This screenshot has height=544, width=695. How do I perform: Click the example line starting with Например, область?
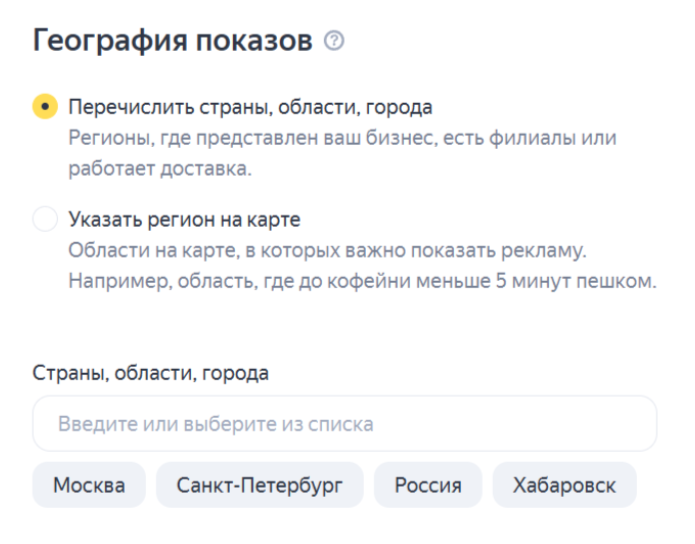point(361,280)
